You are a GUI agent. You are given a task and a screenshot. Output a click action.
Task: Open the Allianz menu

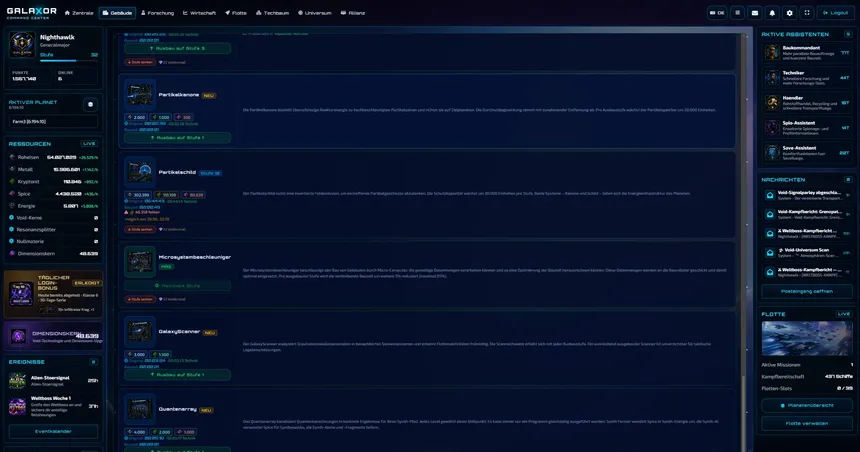coord(353,13)
